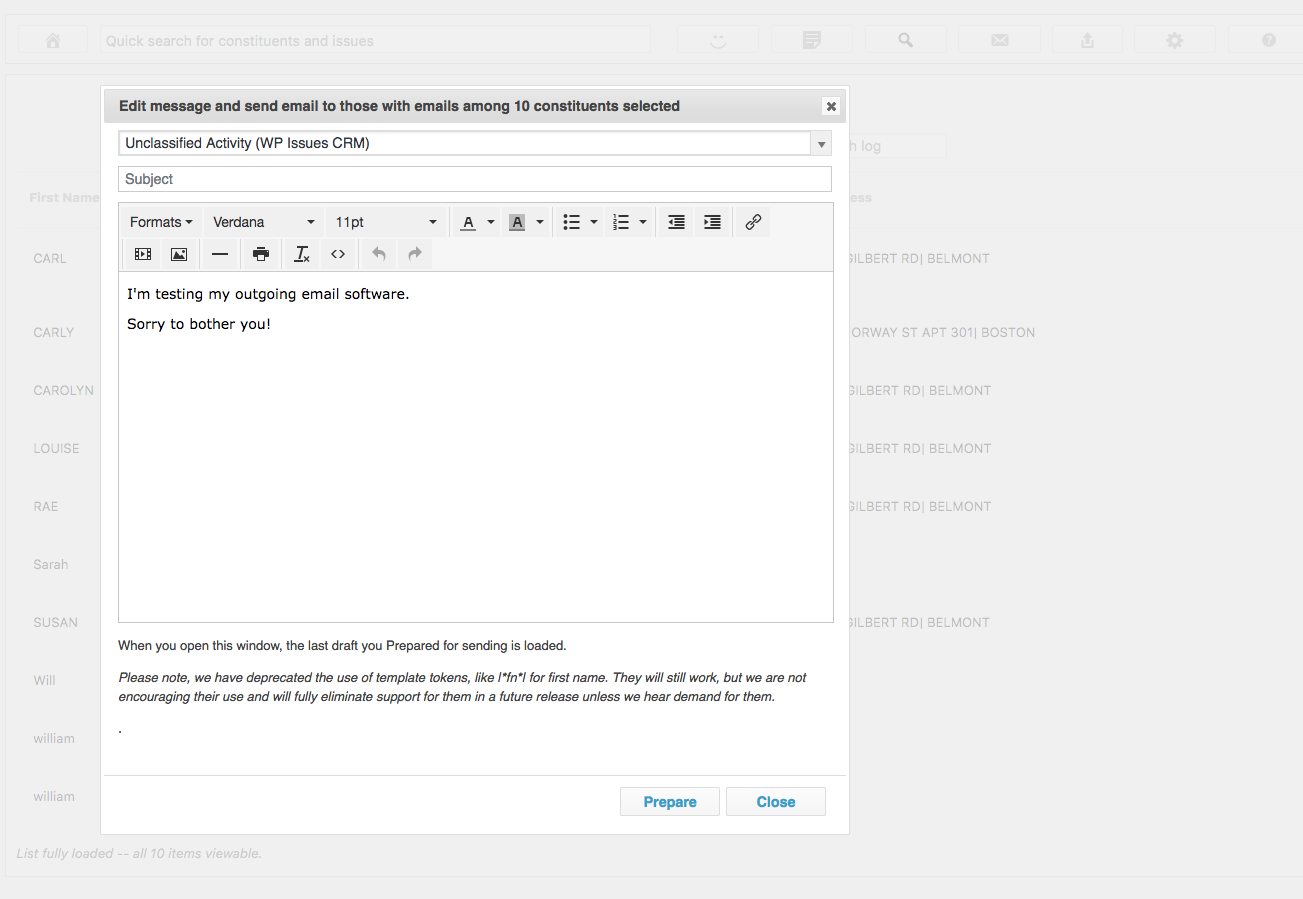The image size is (1303, 899).
Task: Select the Sarah row in constituent list
Action: (x=51, y=564)
